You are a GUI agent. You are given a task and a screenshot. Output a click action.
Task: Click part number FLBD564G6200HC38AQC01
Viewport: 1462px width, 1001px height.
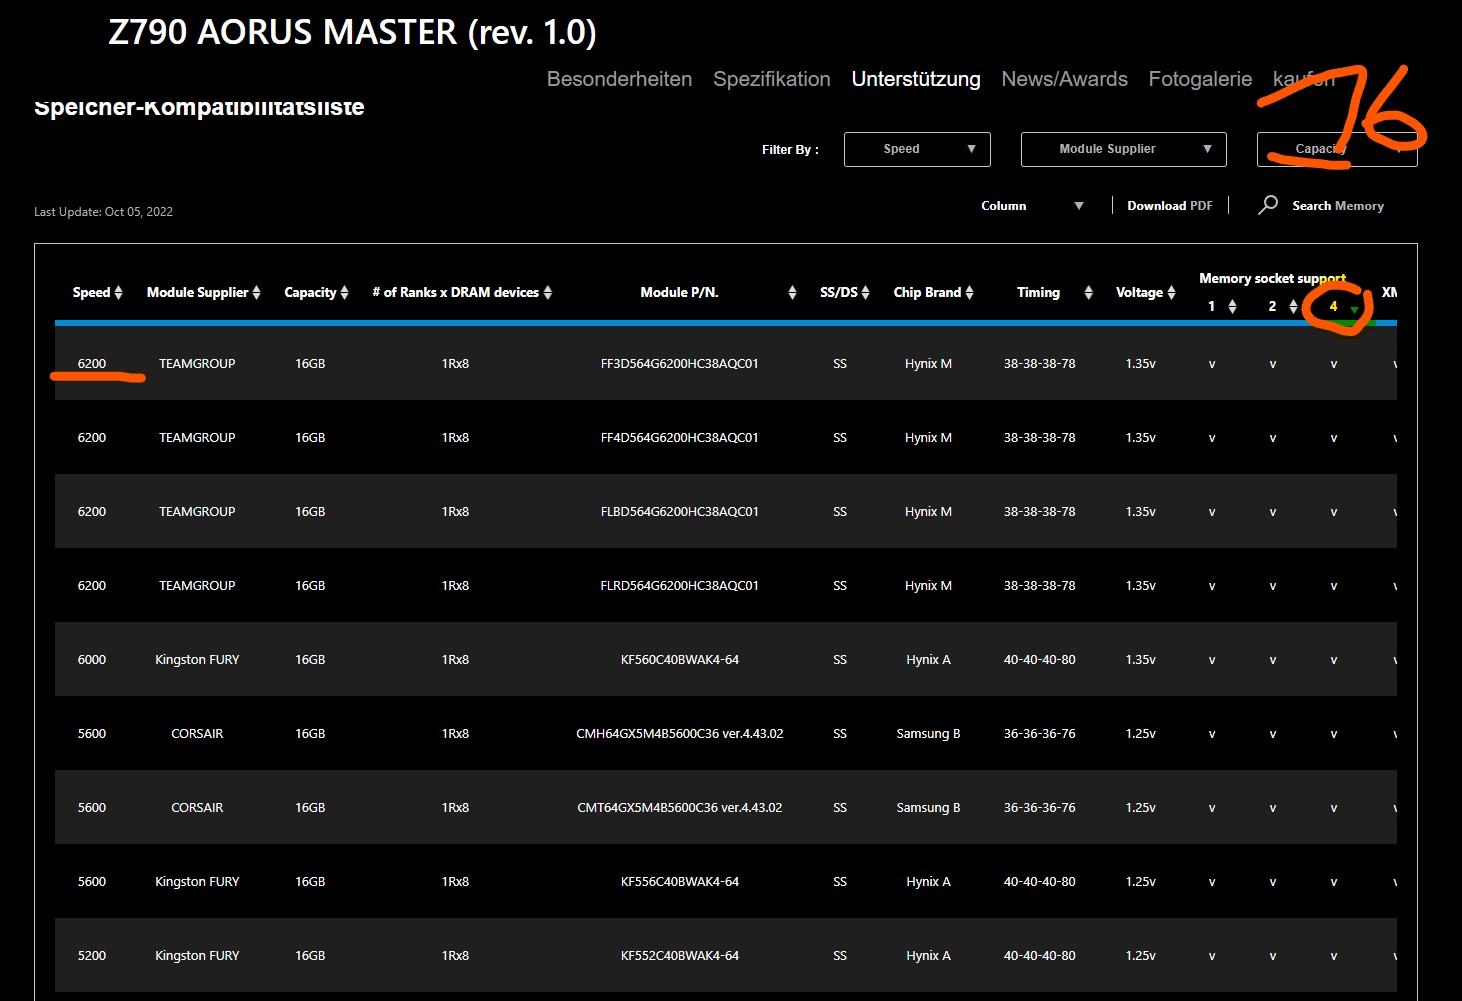(x=680, y=512)
